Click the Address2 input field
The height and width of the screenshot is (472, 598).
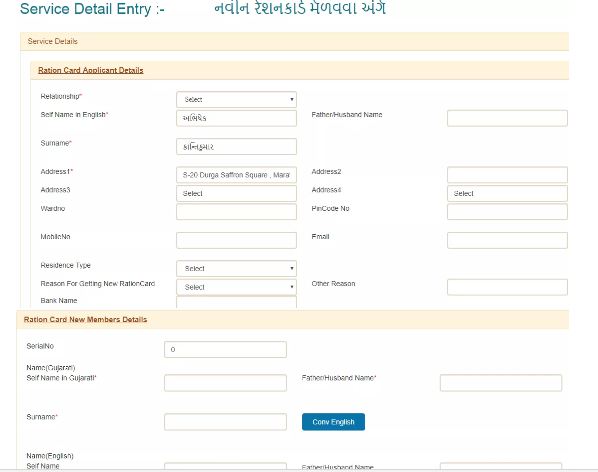[x=507, y=175]
